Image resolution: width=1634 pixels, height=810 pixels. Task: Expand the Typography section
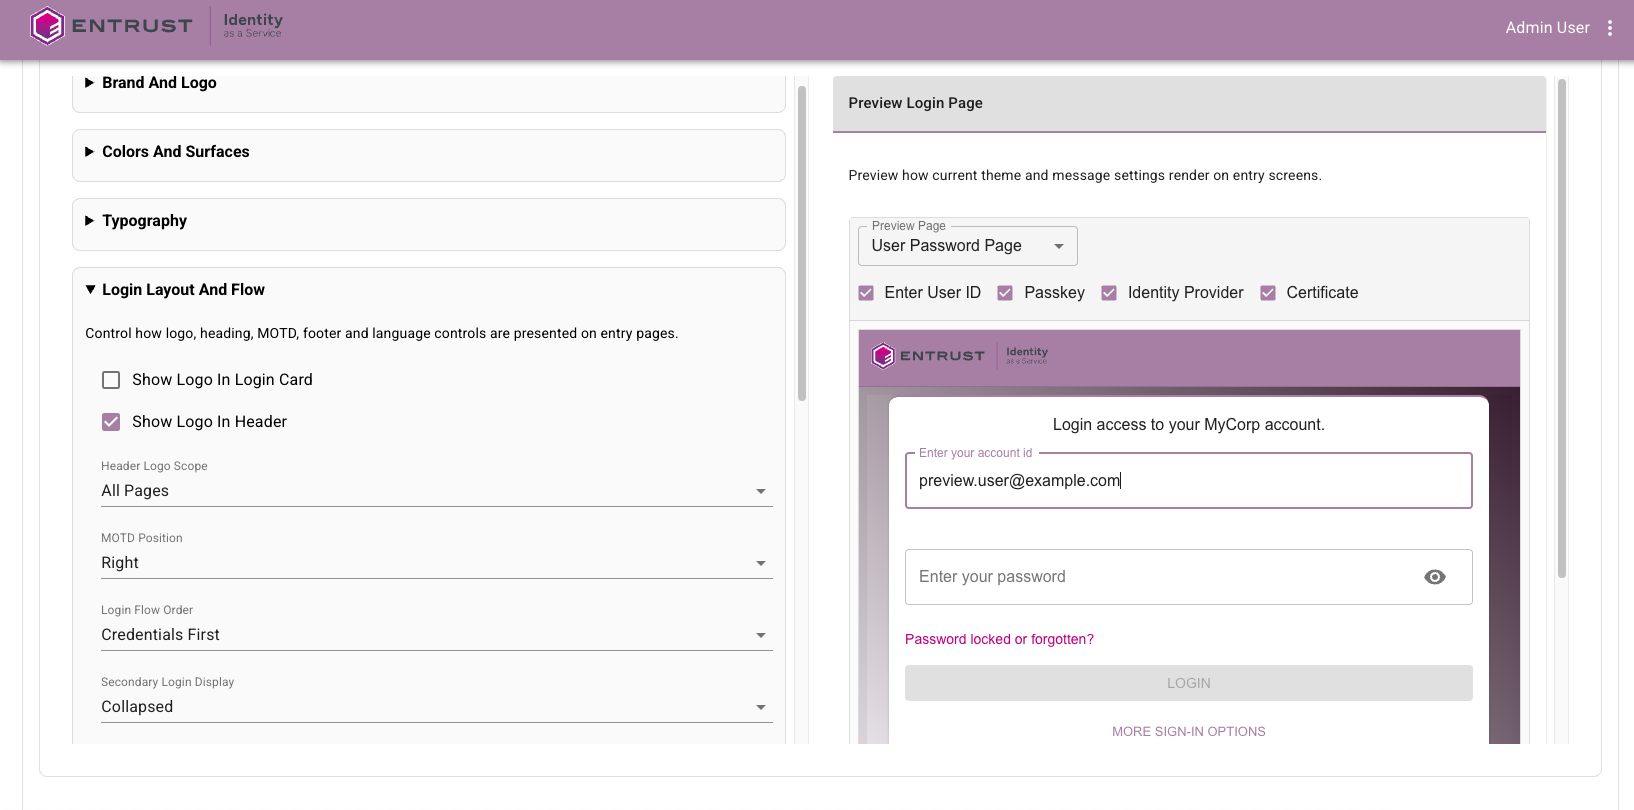point(429,221)
